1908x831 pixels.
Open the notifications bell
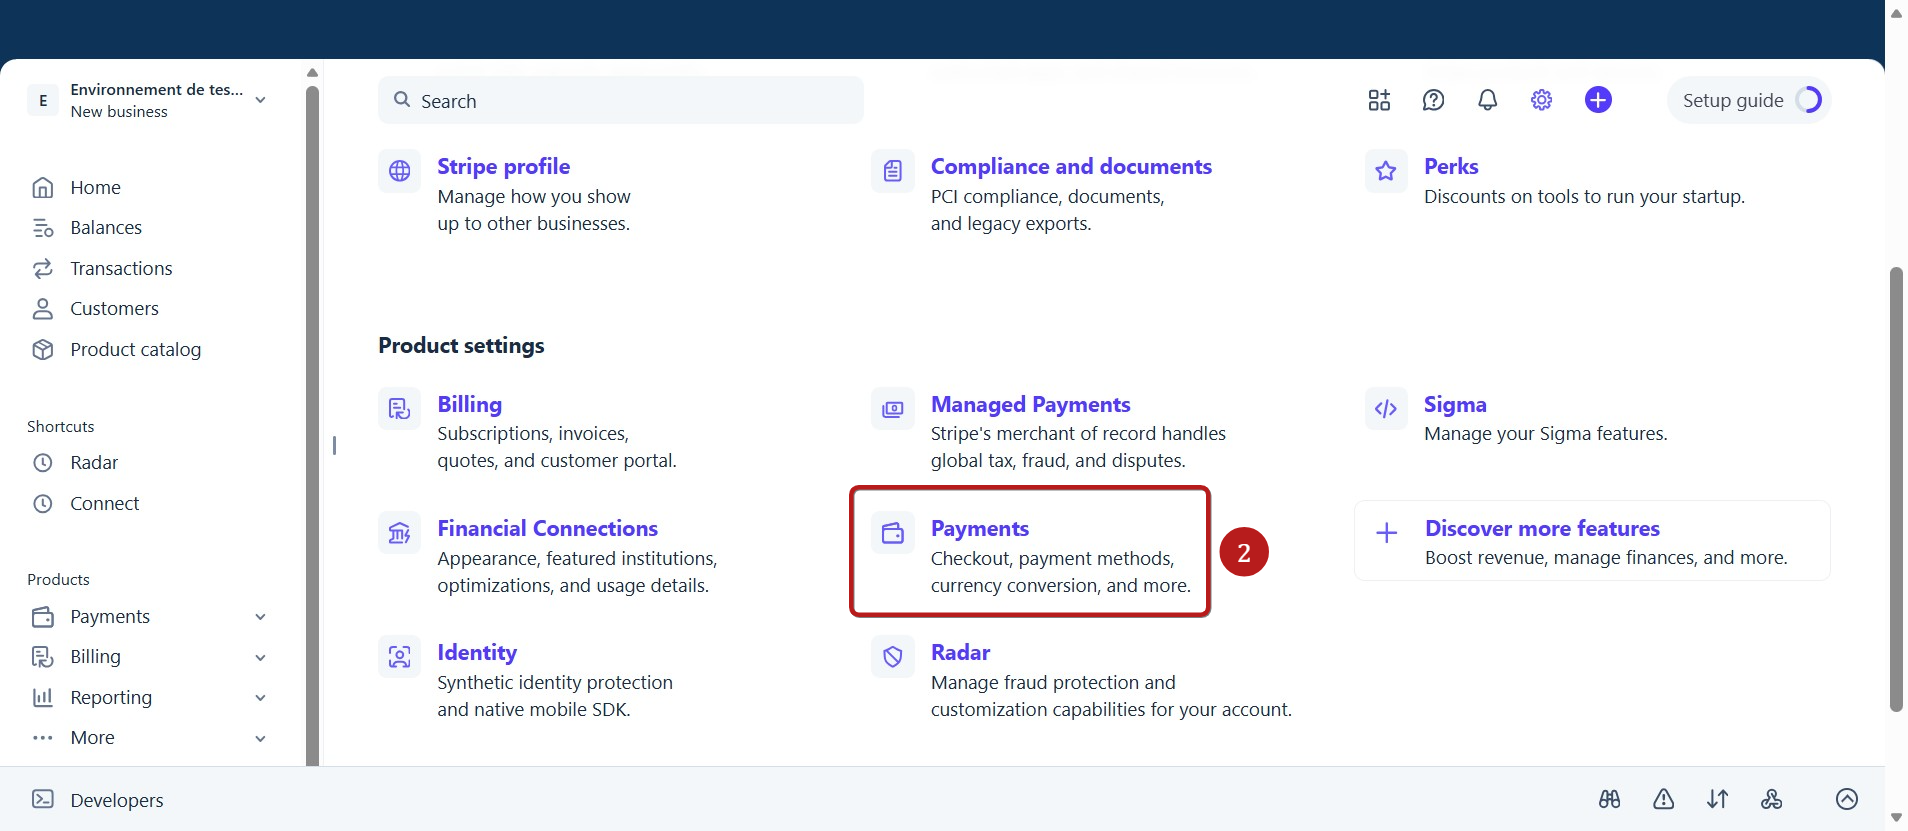[x=1488, y=100]
